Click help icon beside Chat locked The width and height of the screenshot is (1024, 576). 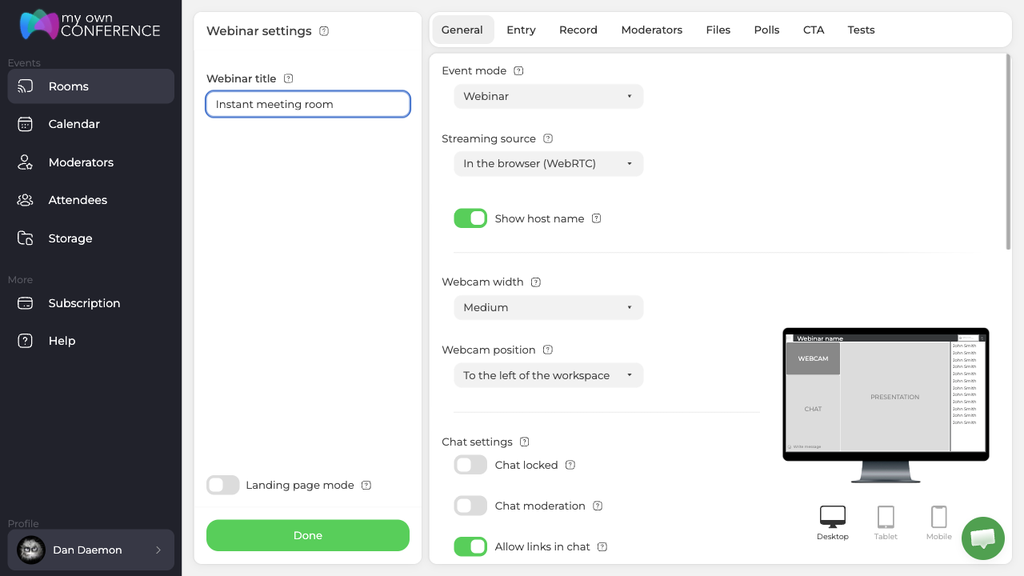570,465
